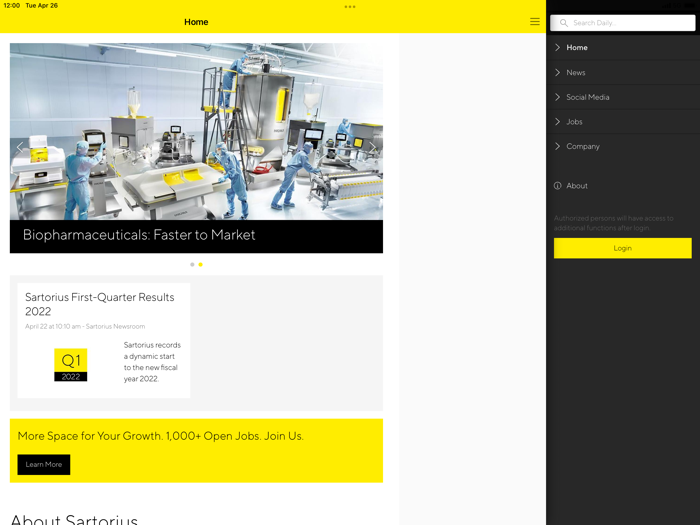Click the 'April 22 at 10:10 am' dateline
The image size is (700, 525).
tap(85, 326)
